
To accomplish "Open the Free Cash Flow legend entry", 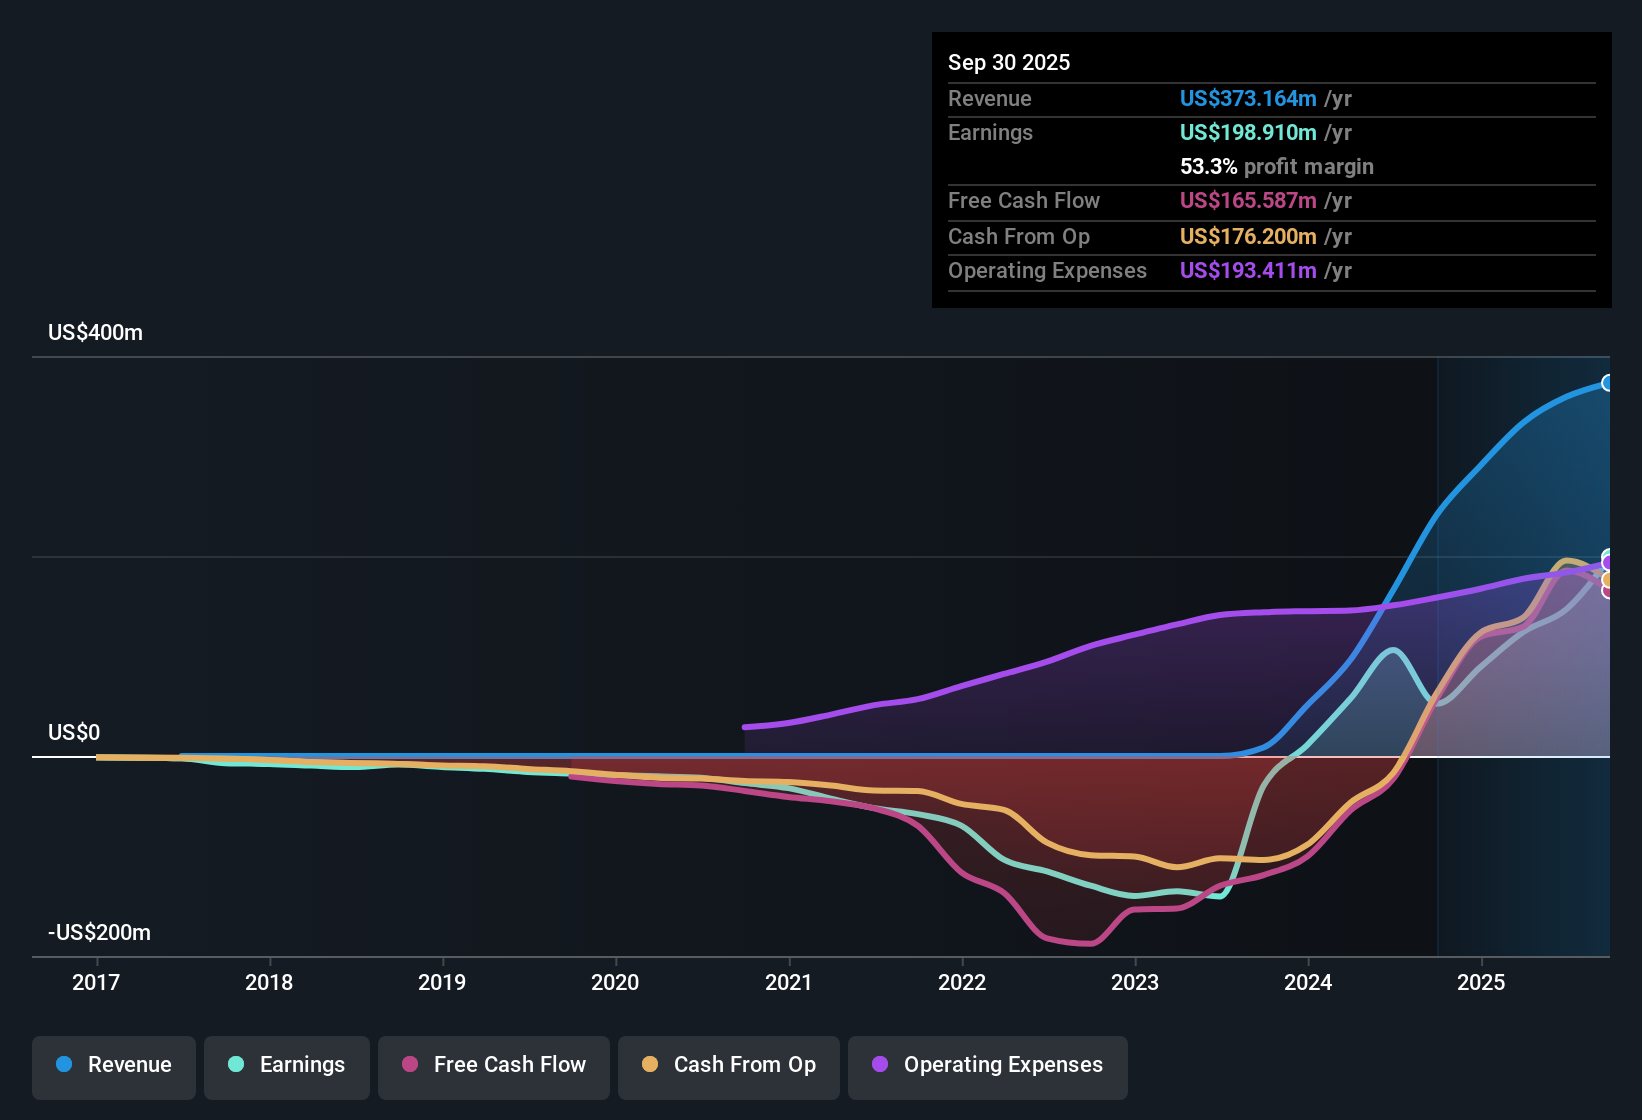I will point(493,1065).
